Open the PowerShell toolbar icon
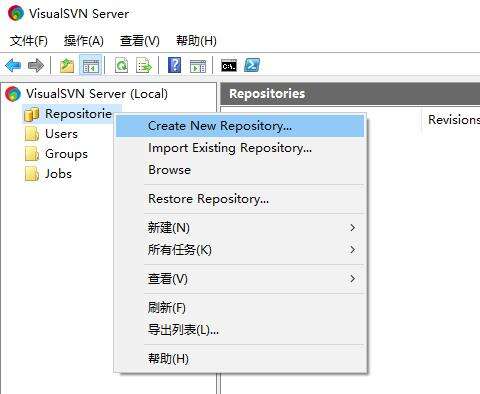This screenshot has height=394, width=480. tap(252, 65)
